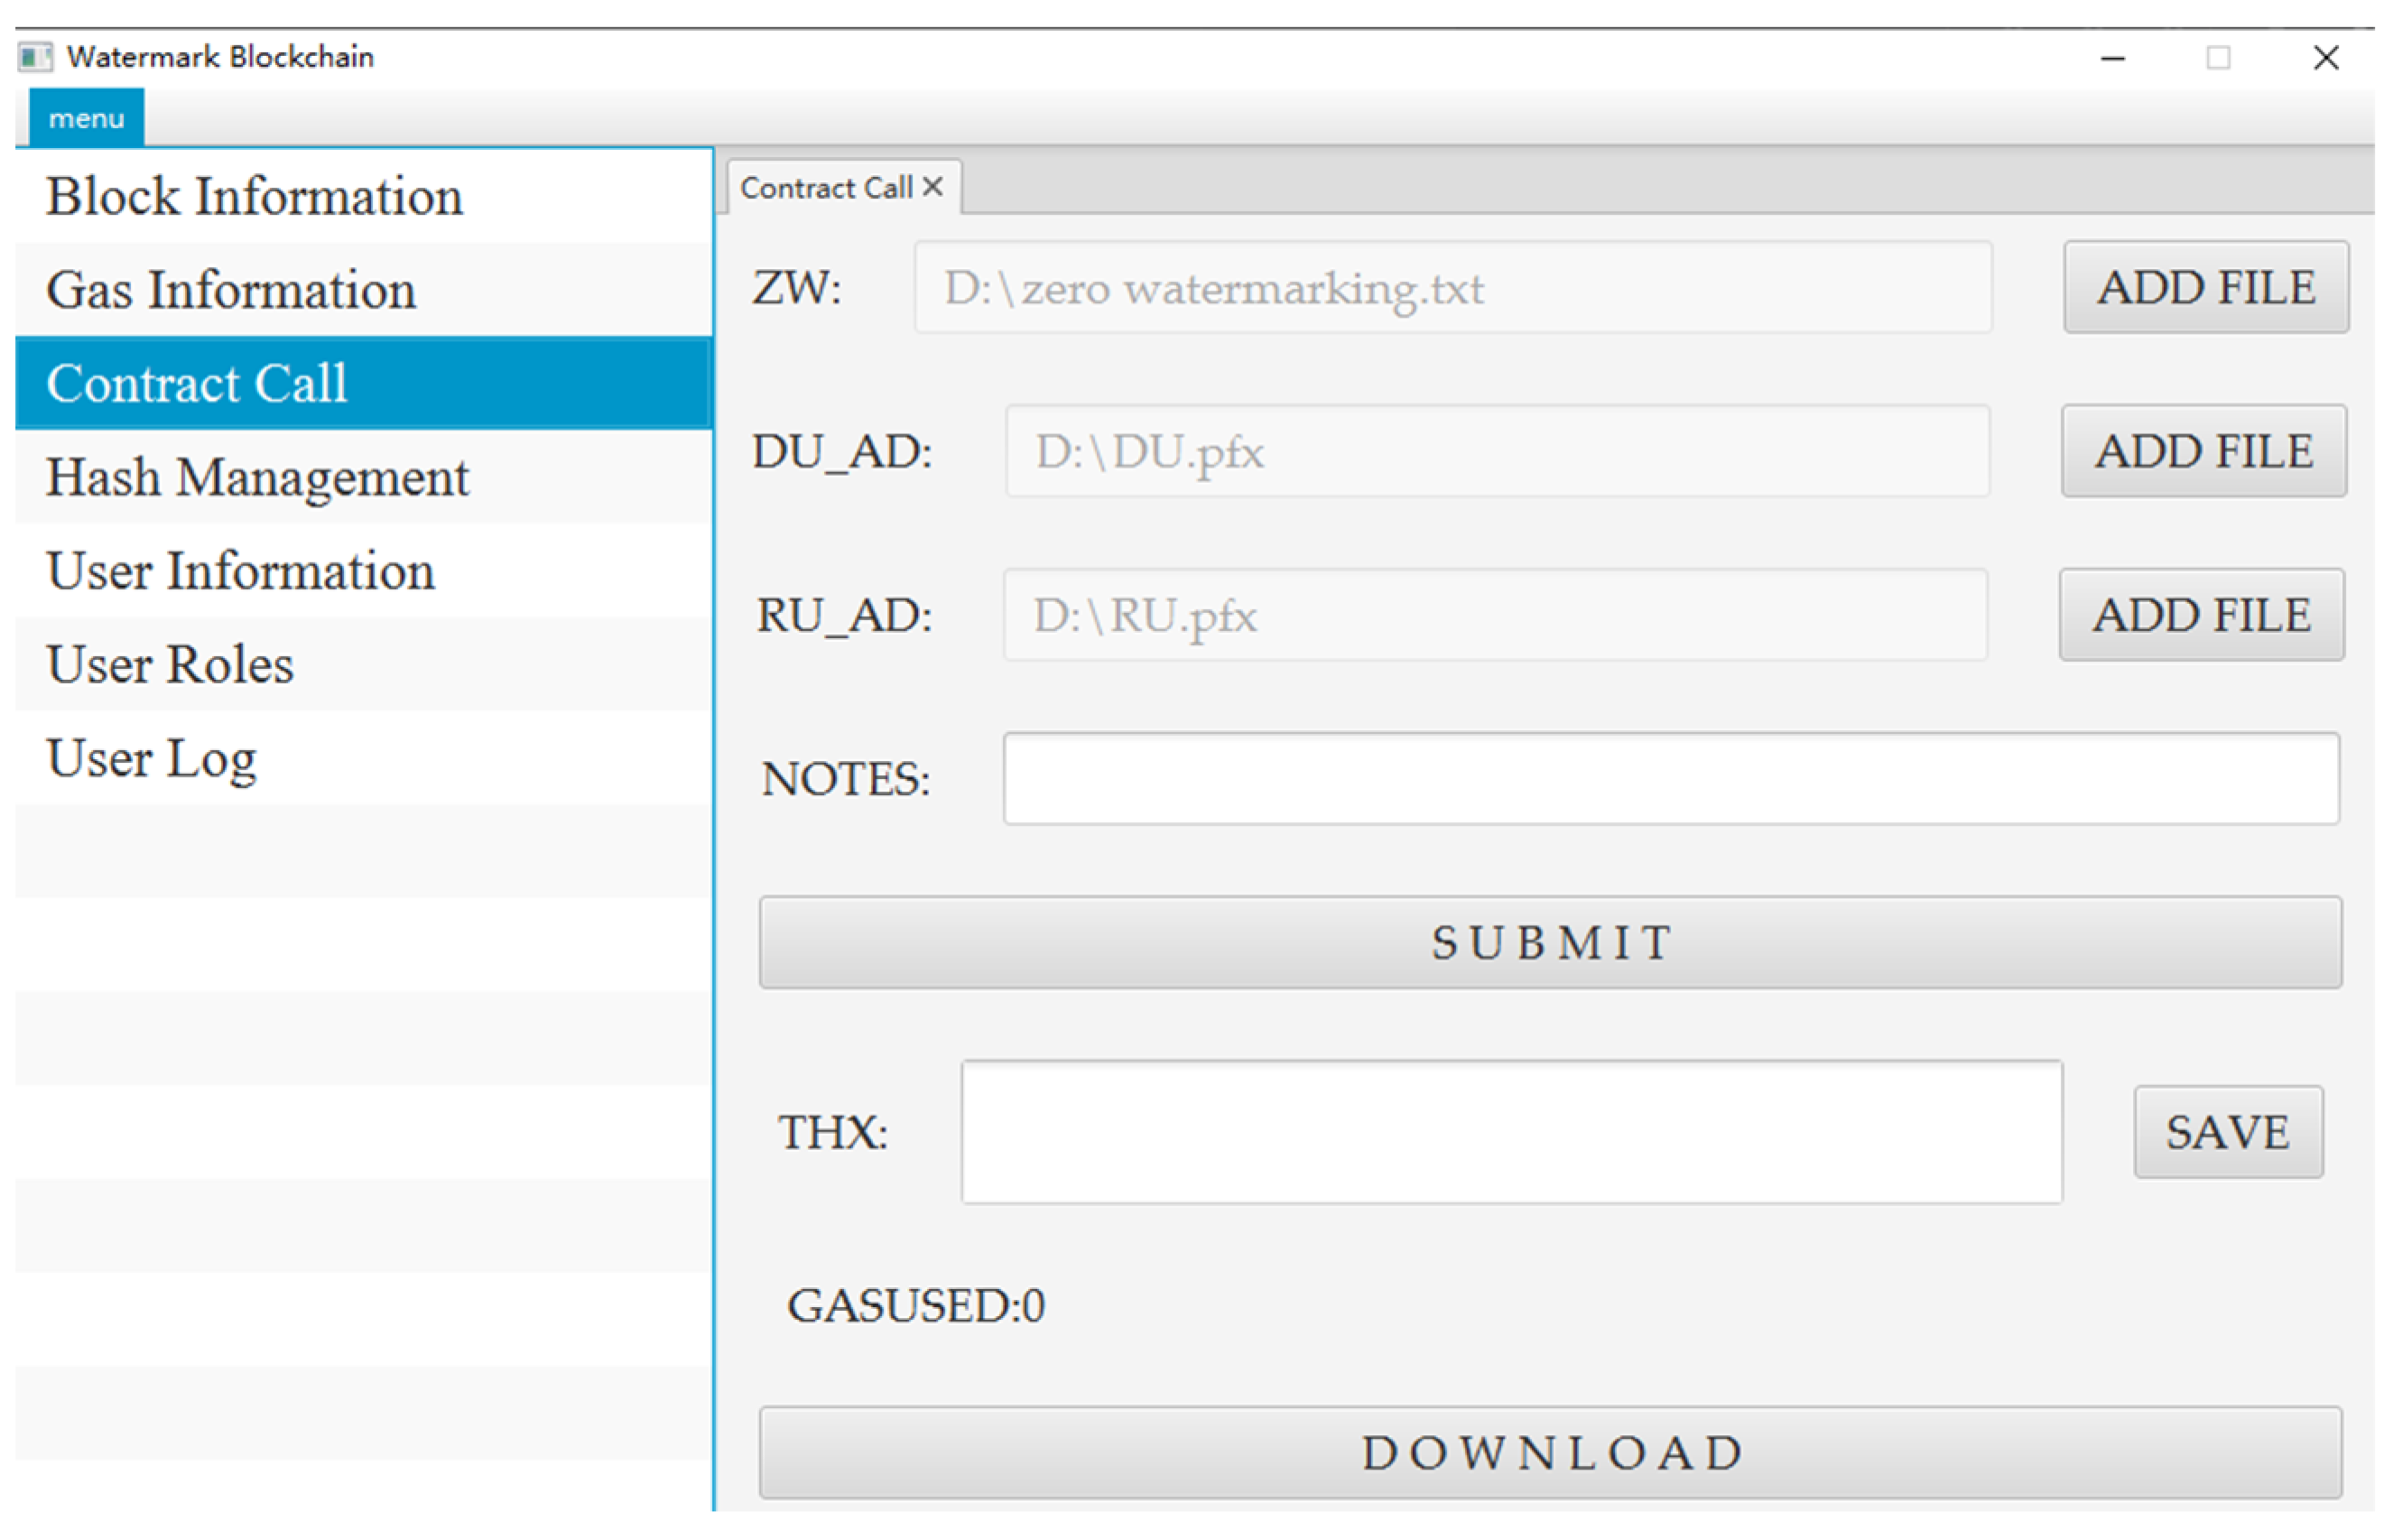
Task: Click the Watermark Blockchain app icon
Action: click(x=35, y=57)
